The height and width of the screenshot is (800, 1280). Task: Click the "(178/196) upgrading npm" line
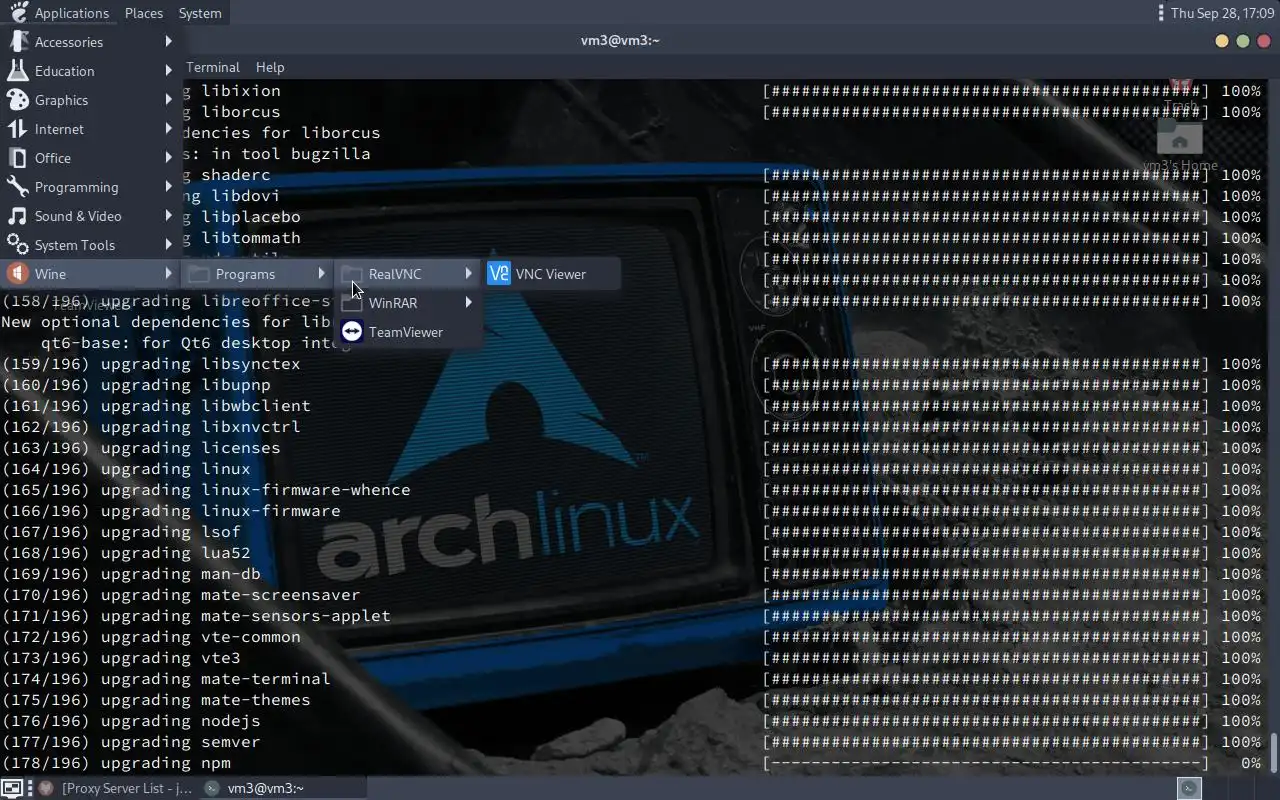click(116, 763)
